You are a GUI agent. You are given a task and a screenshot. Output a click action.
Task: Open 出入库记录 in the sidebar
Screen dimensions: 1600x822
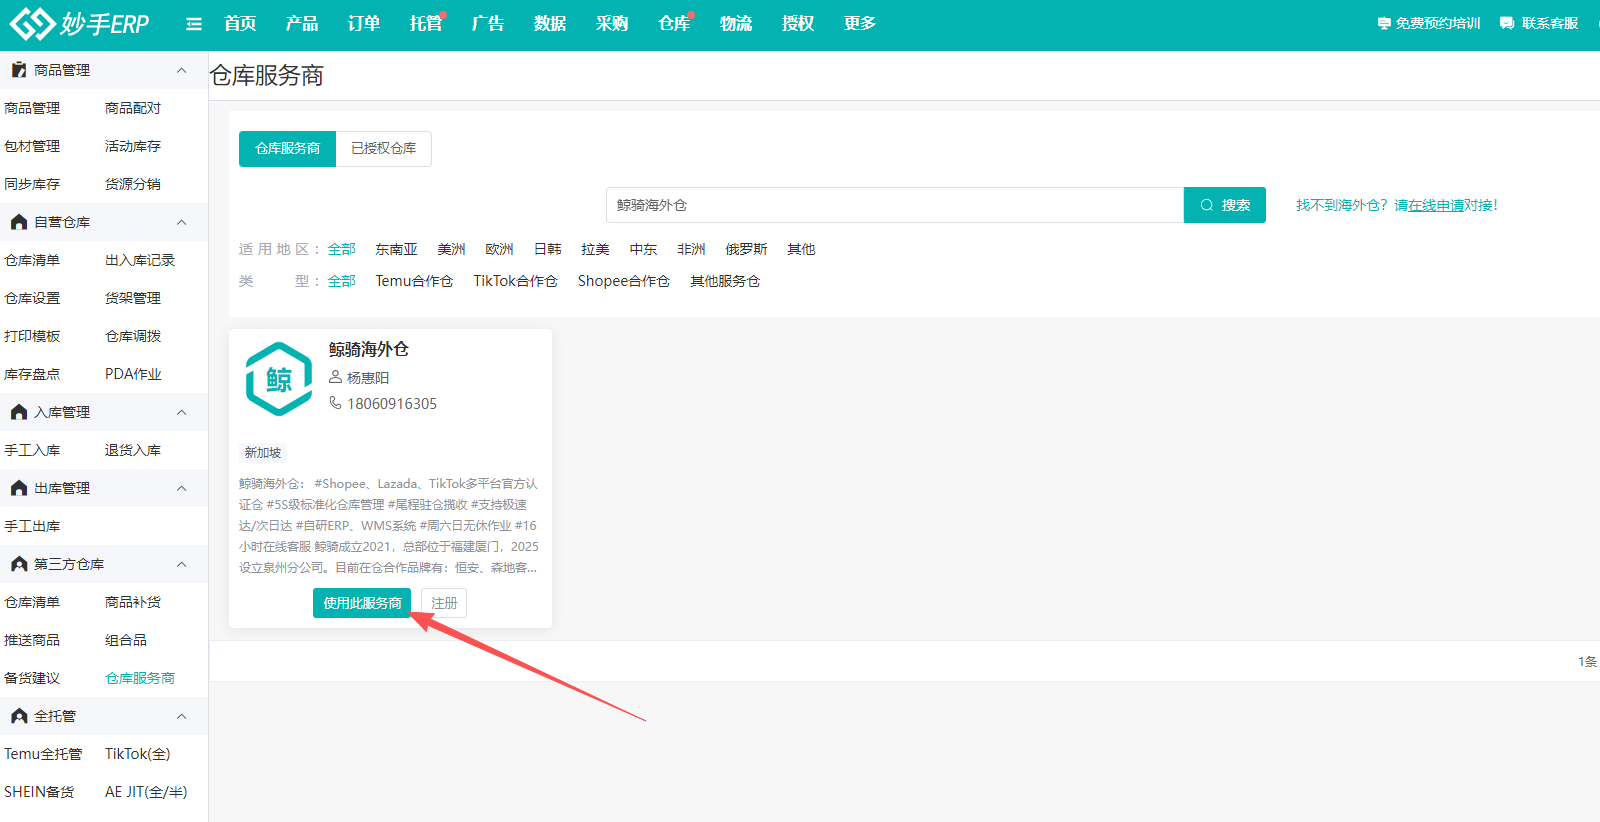140,260
